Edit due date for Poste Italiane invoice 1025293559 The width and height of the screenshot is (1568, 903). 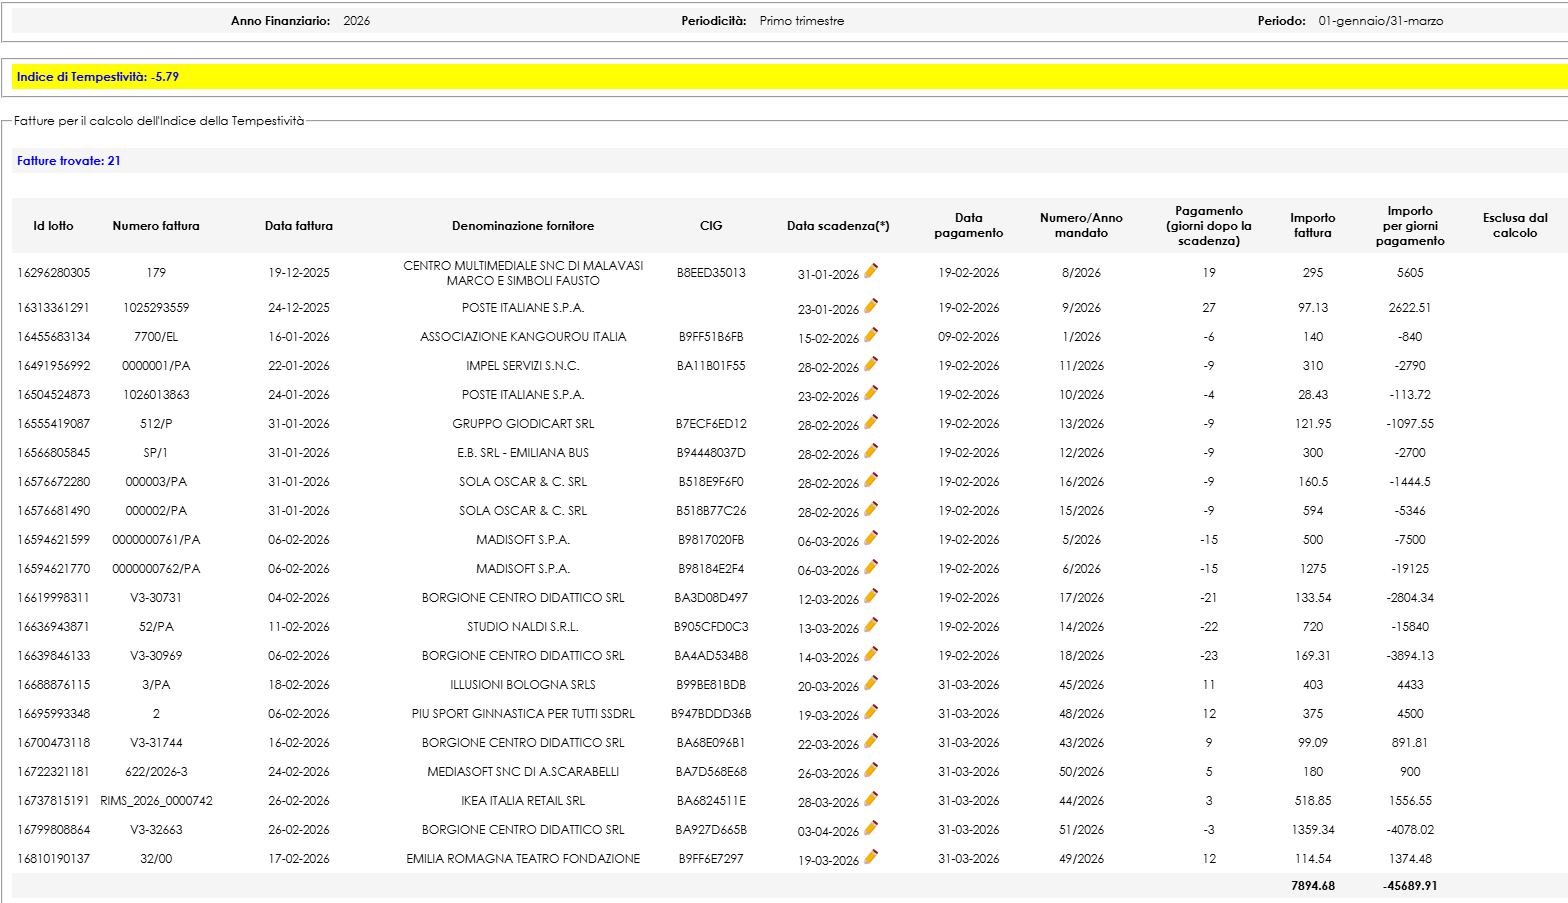(x=871, y=306)
